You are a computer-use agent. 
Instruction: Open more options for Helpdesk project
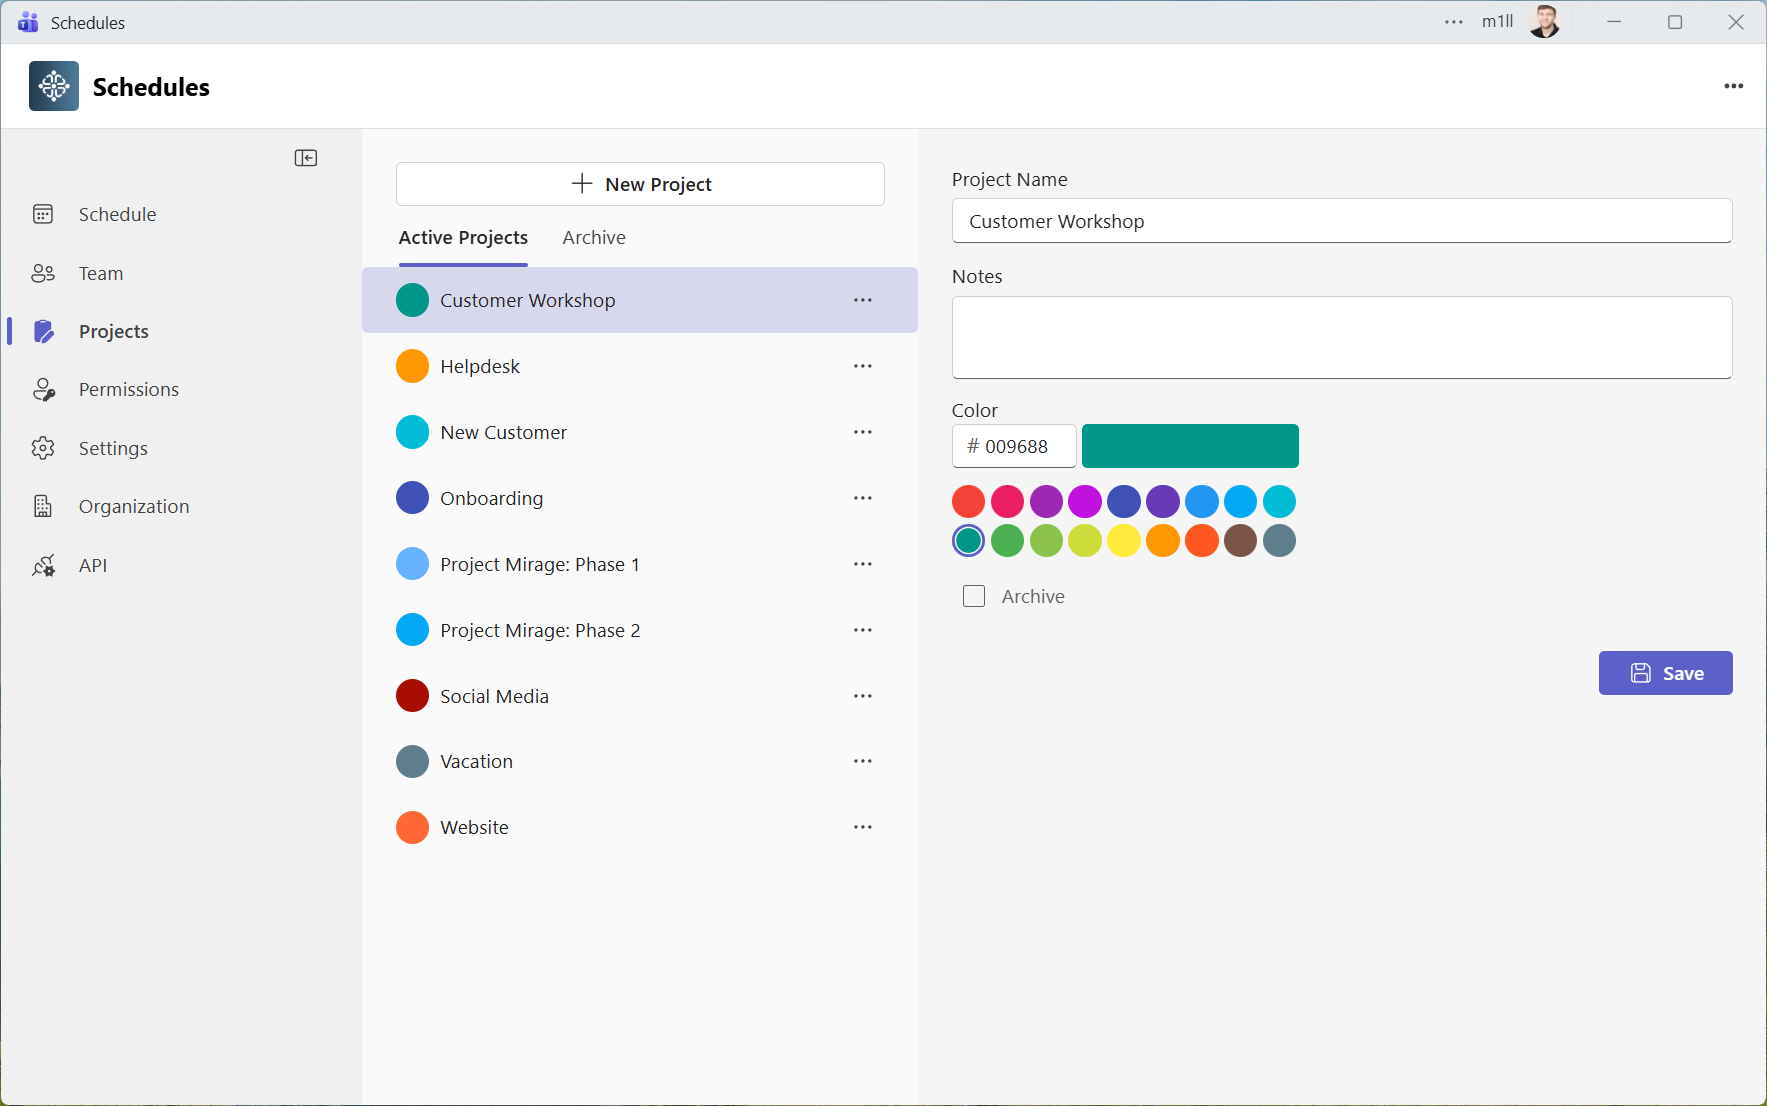pos(863,366)
